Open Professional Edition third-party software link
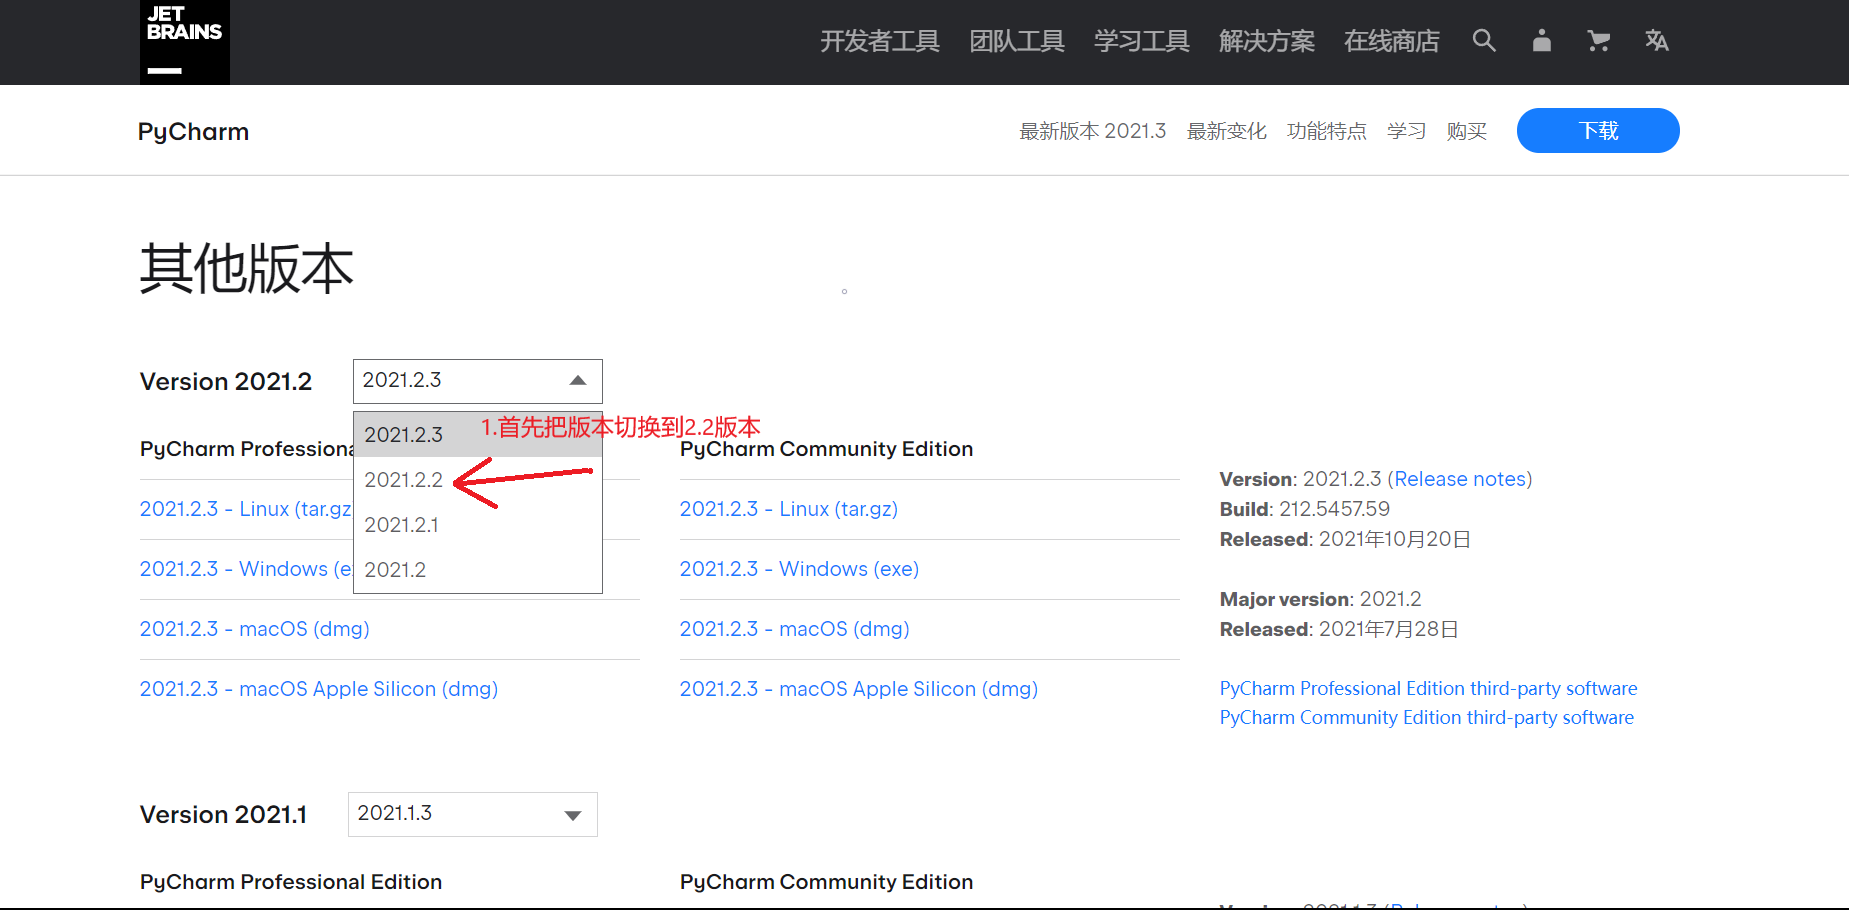 (x=1428, y=688)
